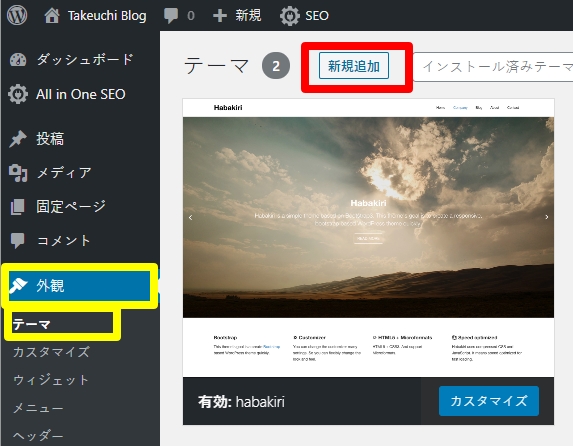Select the テーマ submenu item
The image size is (573, 446).
[31, 324]
